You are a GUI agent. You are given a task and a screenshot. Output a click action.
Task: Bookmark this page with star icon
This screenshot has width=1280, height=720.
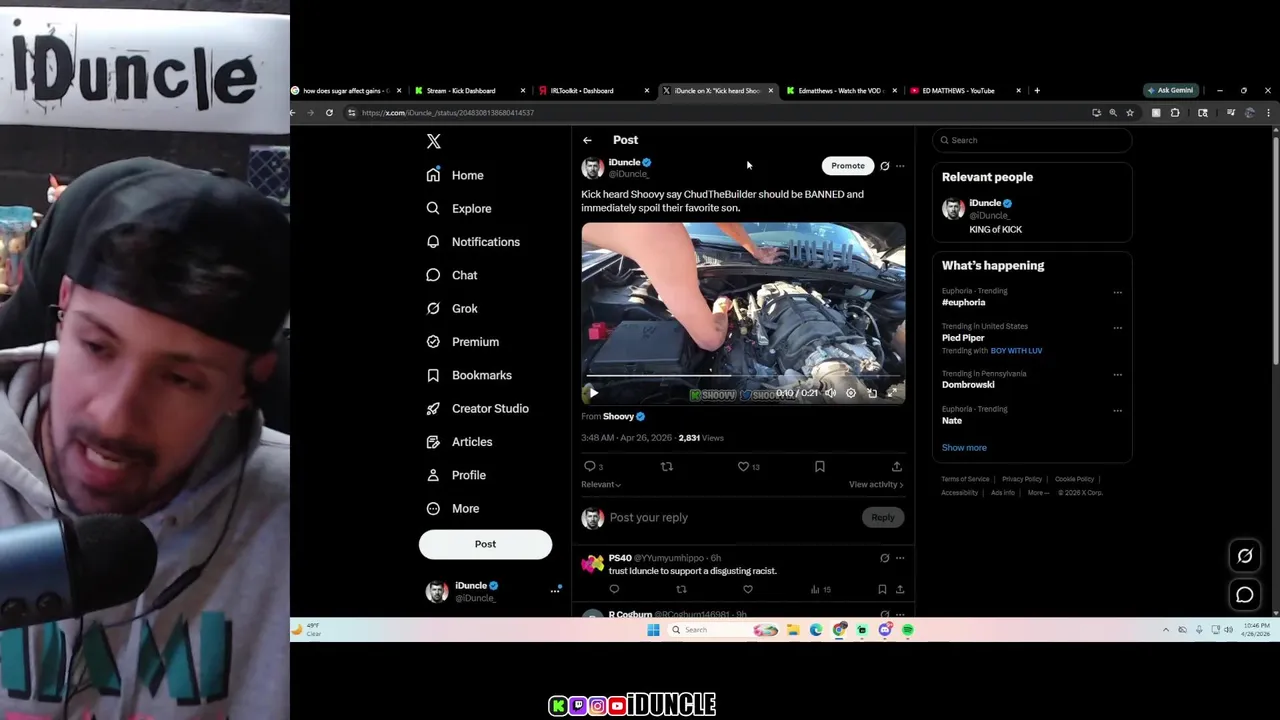click(x=1130, y=113)
